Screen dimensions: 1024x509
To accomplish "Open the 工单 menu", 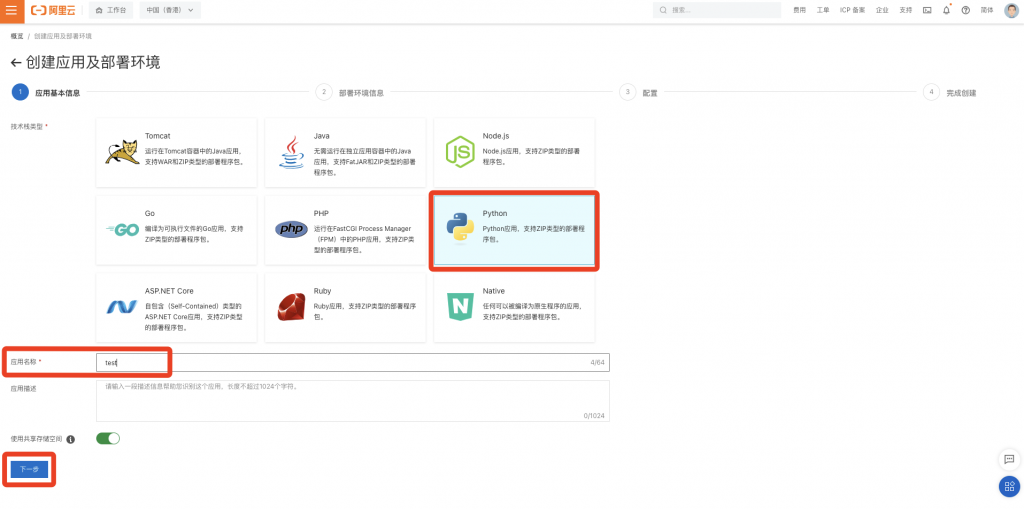I will [823, 10].
